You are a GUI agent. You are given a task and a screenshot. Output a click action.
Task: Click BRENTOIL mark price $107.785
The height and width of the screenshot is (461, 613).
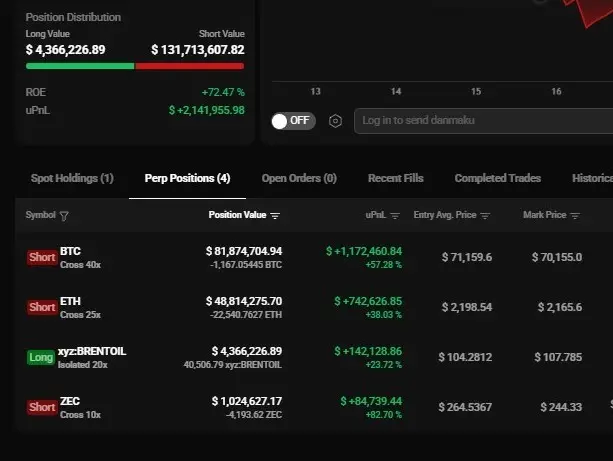click(x=558, y=357)
